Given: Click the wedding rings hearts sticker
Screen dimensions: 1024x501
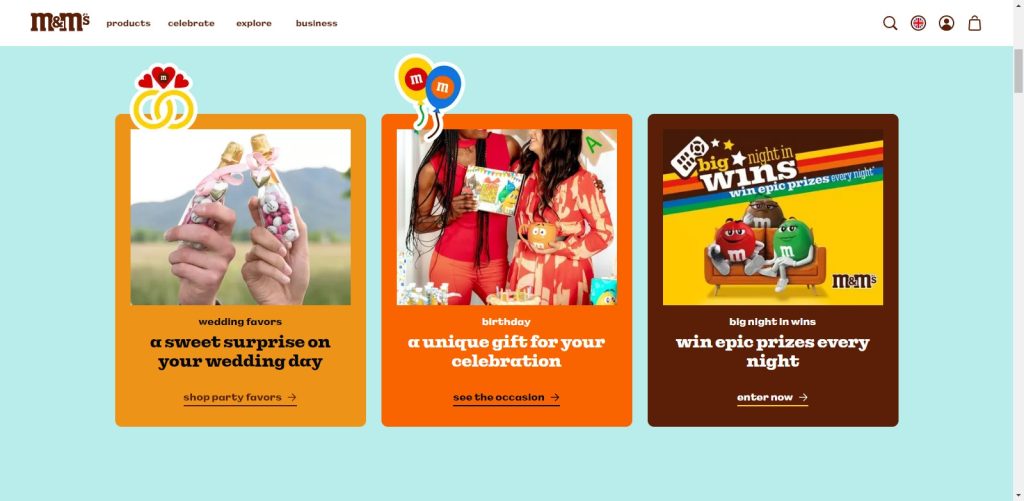Looking at the screenshot, I should pyautogui.click(x=163, y=97).
